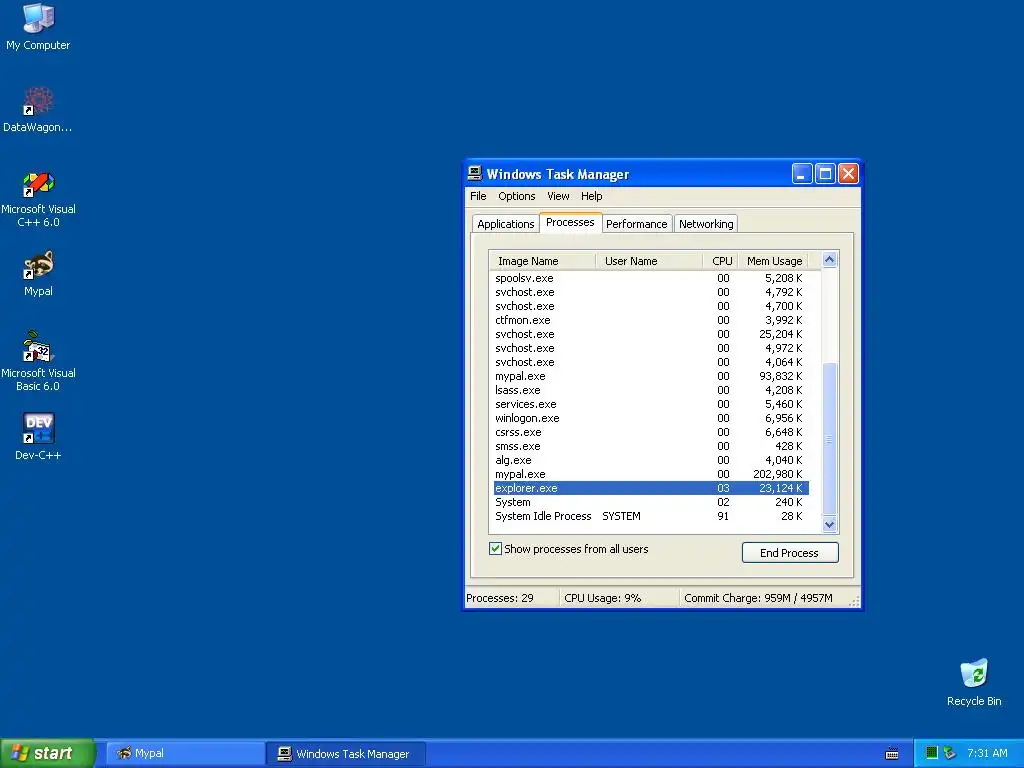The image size is (1024, 768).
Task: Click the process list scroll down arrow
Action: pyautogui.click(x=829, y=524)
